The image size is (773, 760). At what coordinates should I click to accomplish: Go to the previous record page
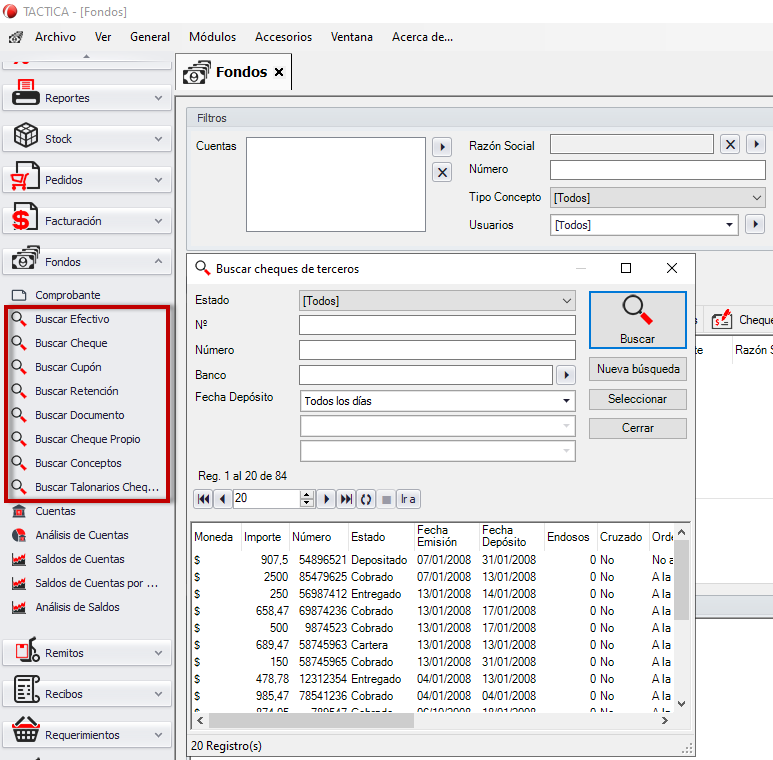coord(223,499)
